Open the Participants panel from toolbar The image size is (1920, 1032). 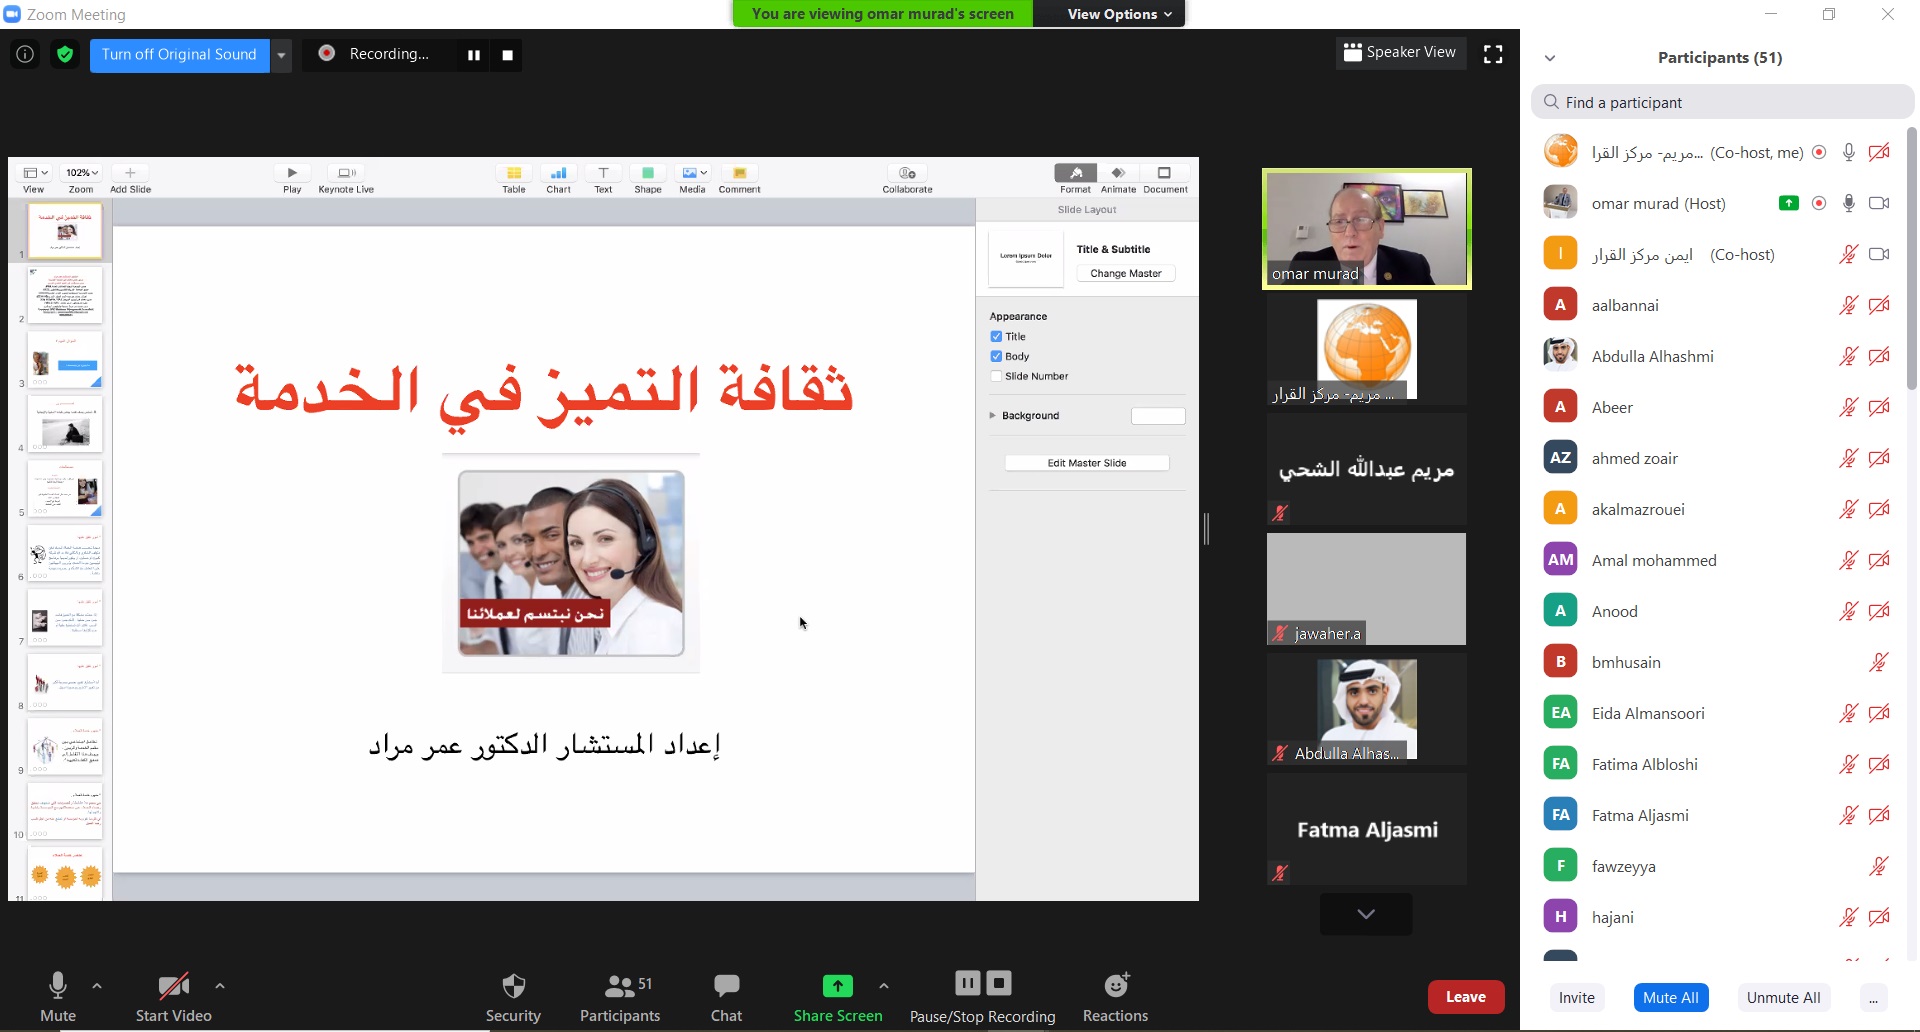point(620,987)
